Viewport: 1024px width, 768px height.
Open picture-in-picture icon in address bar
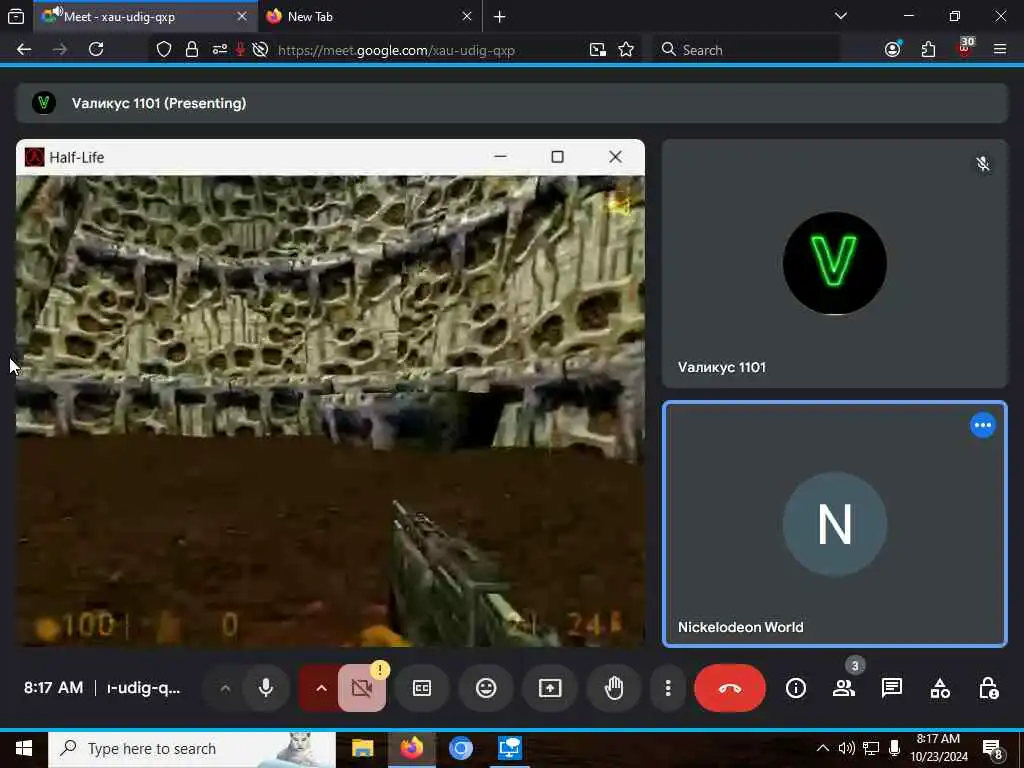598,50
